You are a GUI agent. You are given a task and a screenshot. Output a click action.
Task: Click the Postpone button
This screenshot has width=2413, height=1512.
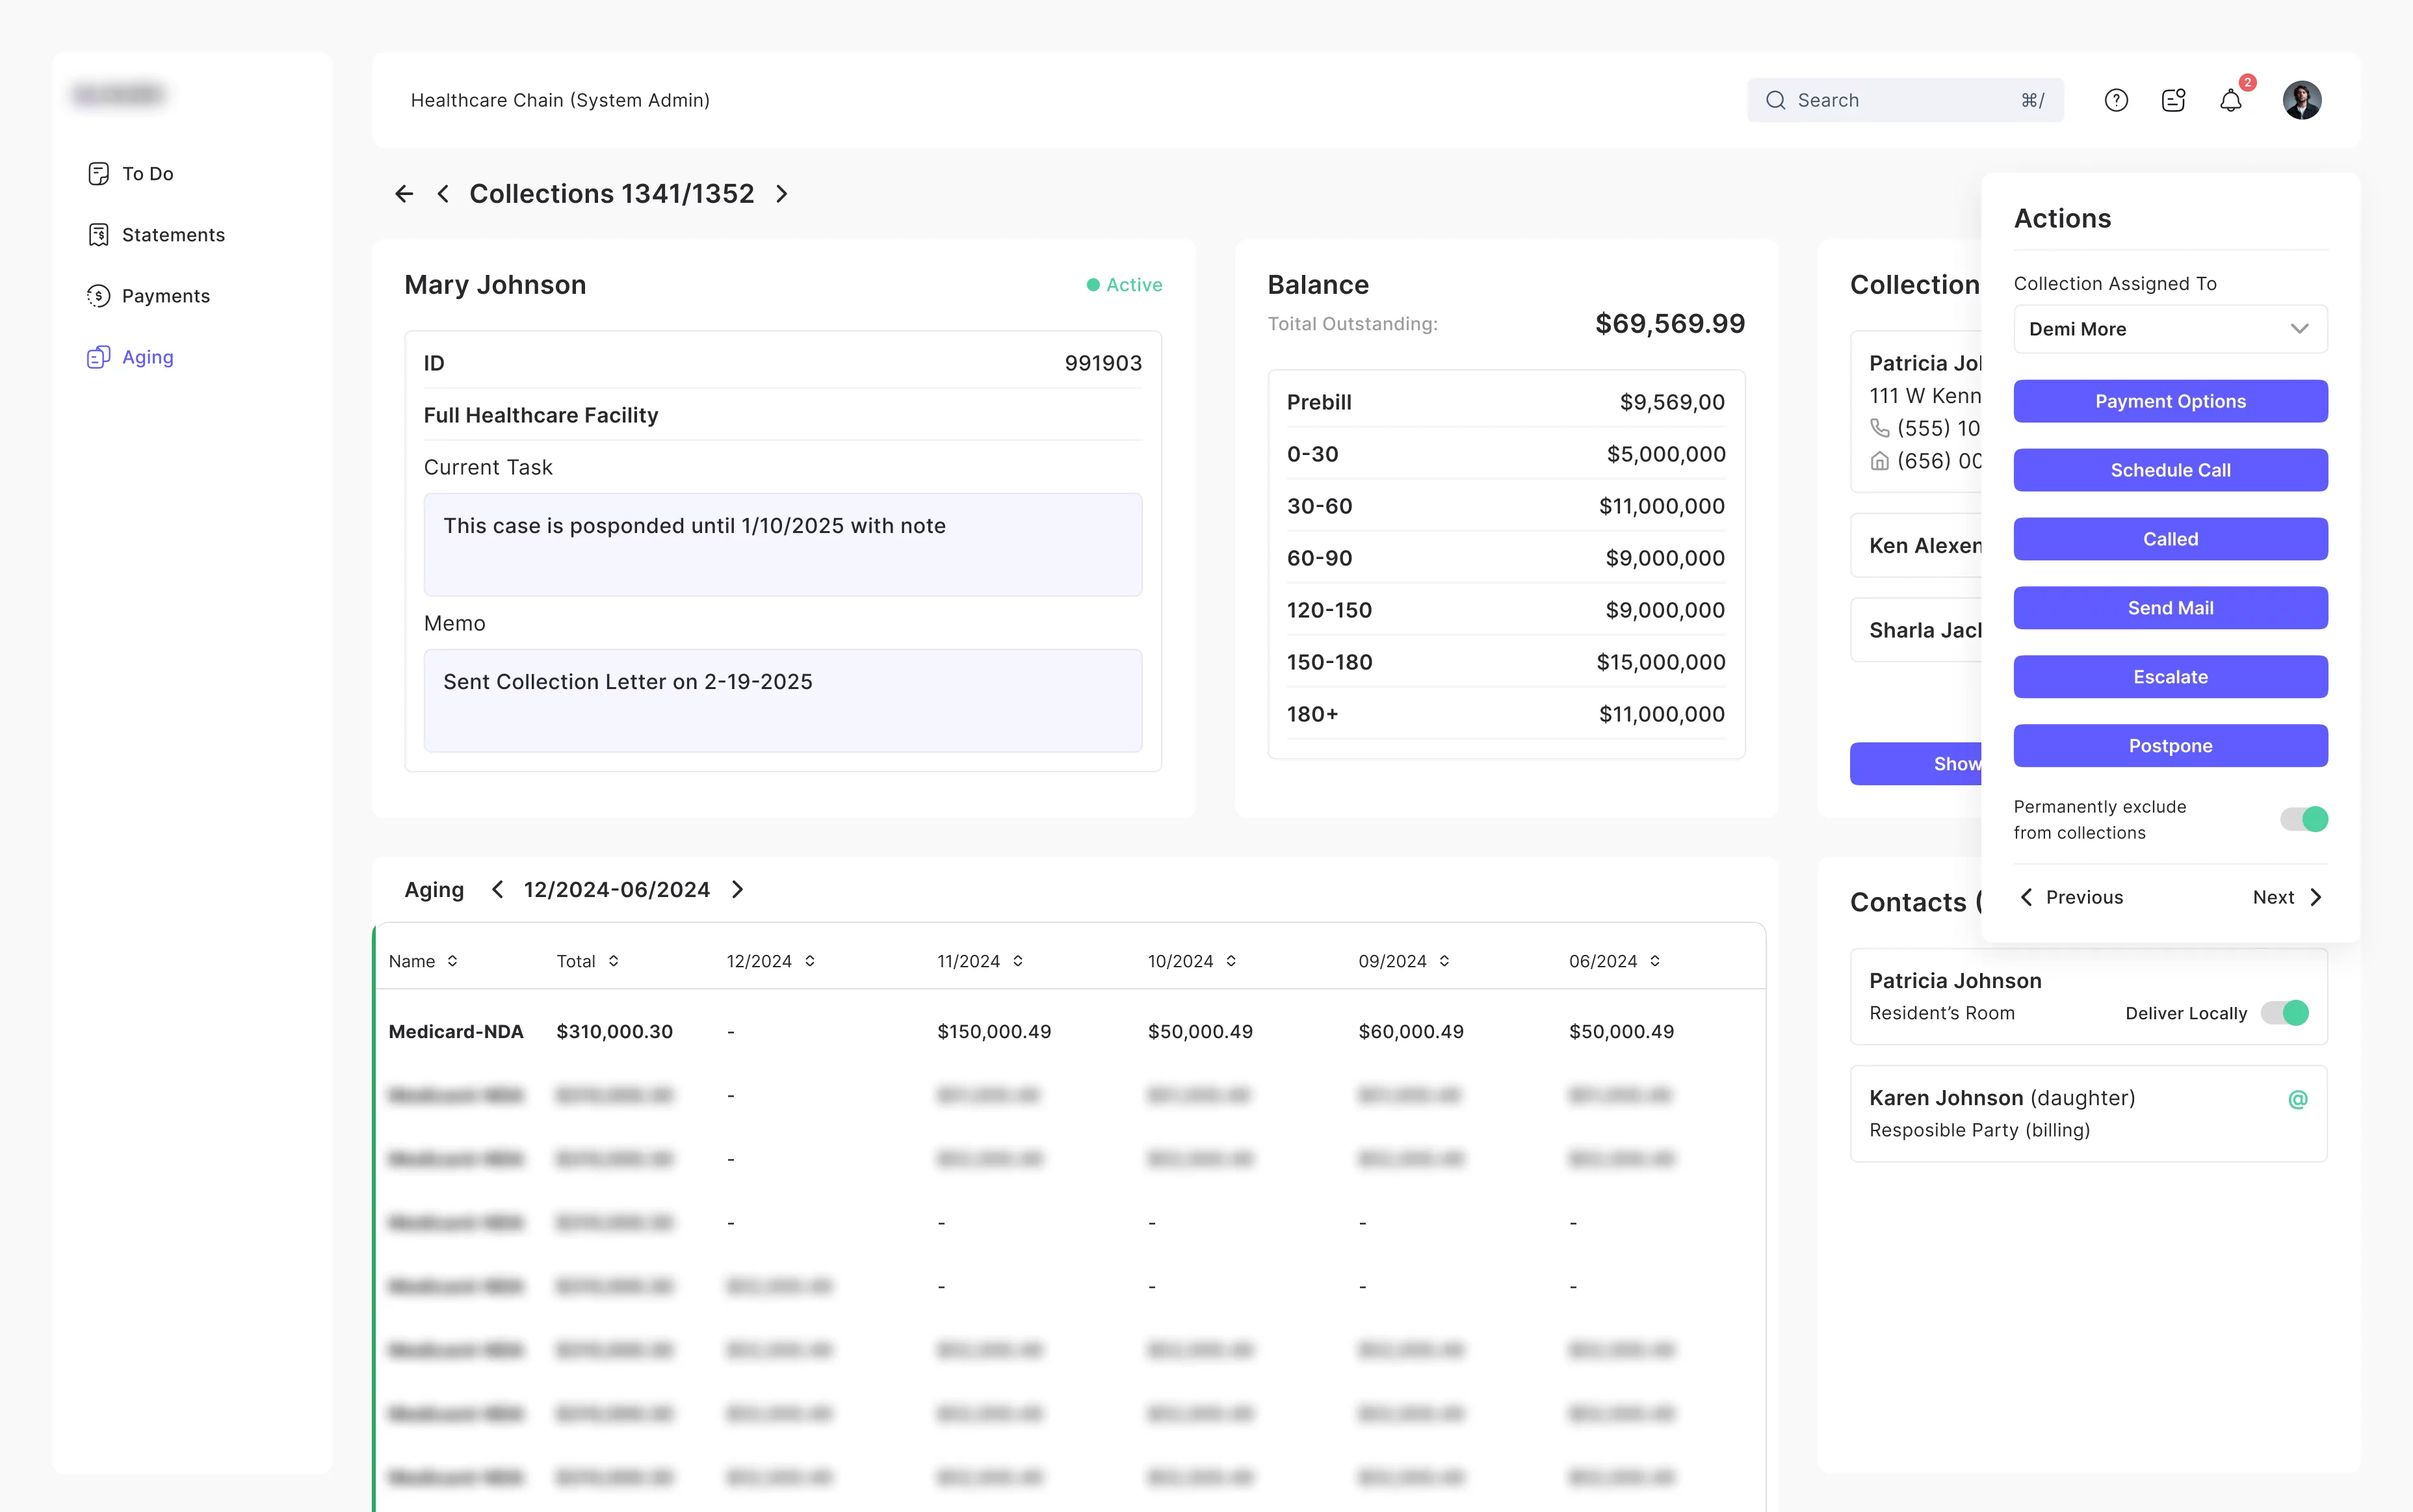point(2170,746)
